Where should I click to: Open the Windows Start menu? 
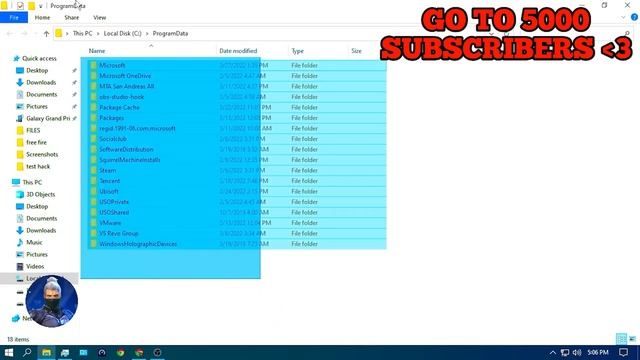pos(9,352)
